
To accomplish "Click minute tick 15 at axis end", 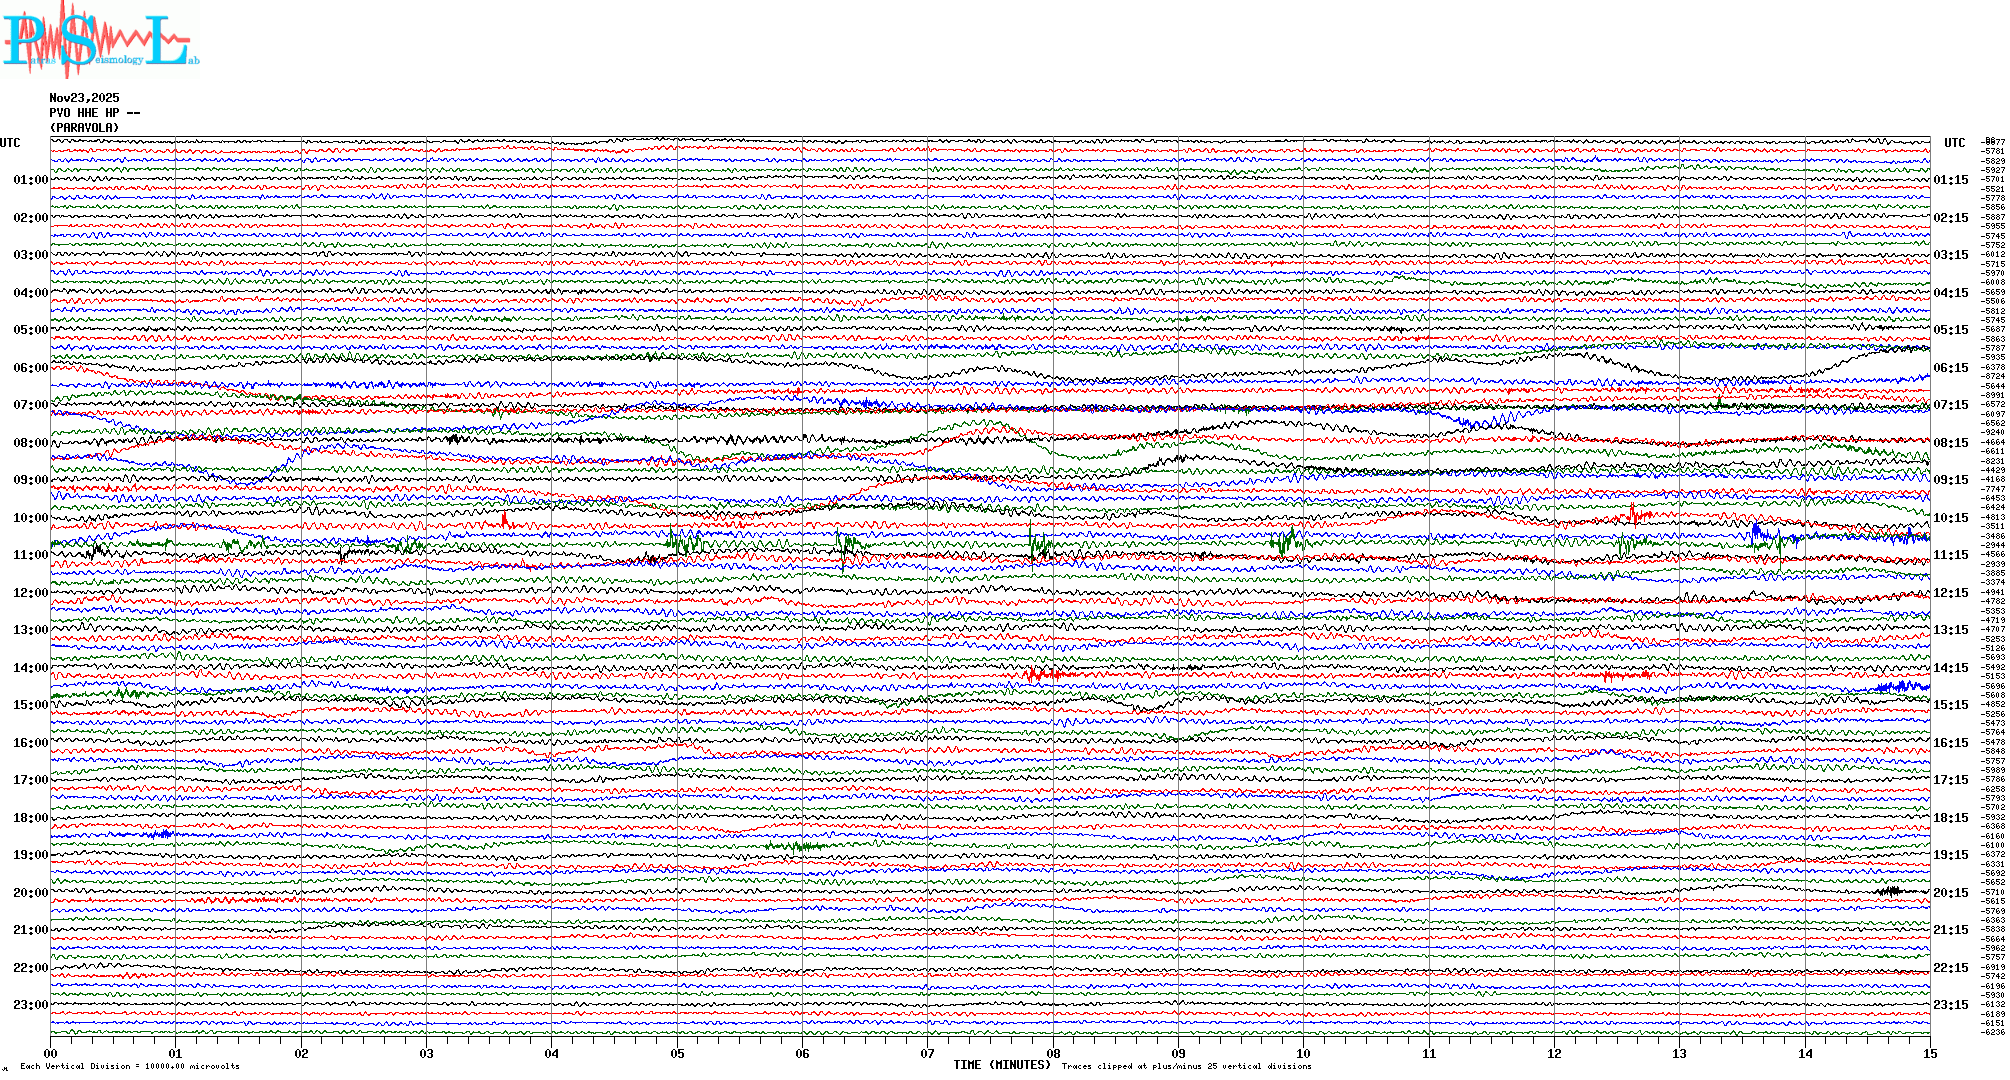I will 1929,1054.
